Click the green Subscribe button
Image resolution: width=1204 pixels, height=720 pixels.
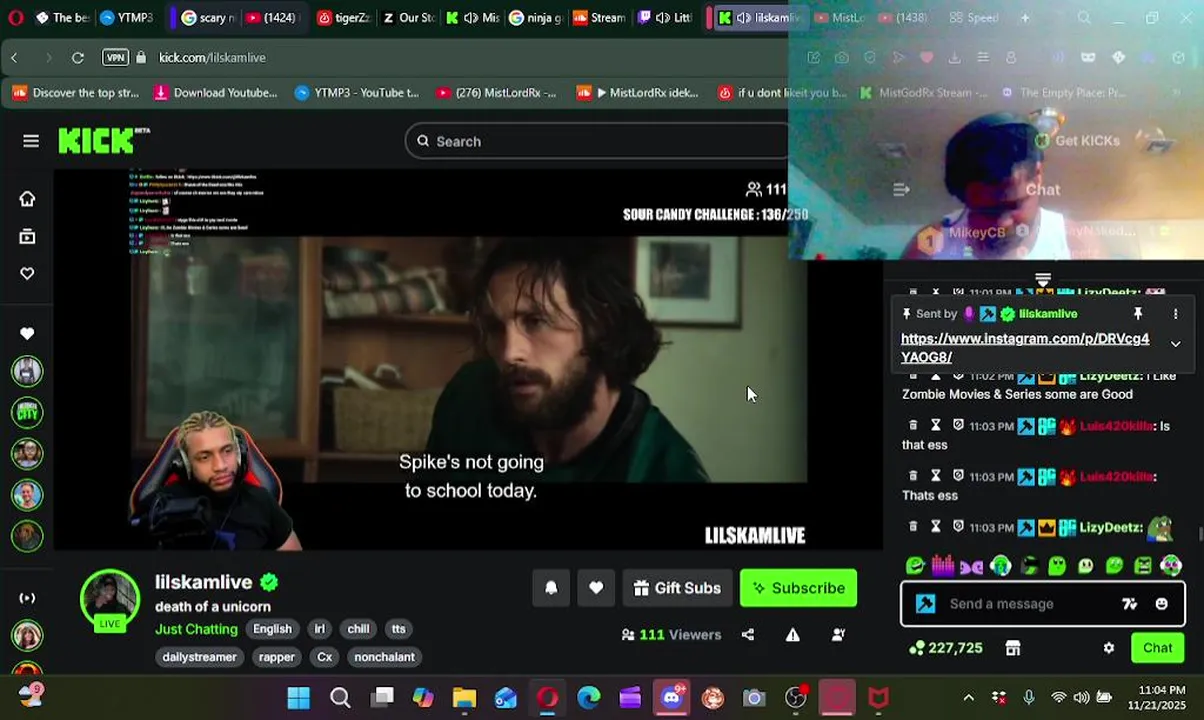tap(798, 588)
